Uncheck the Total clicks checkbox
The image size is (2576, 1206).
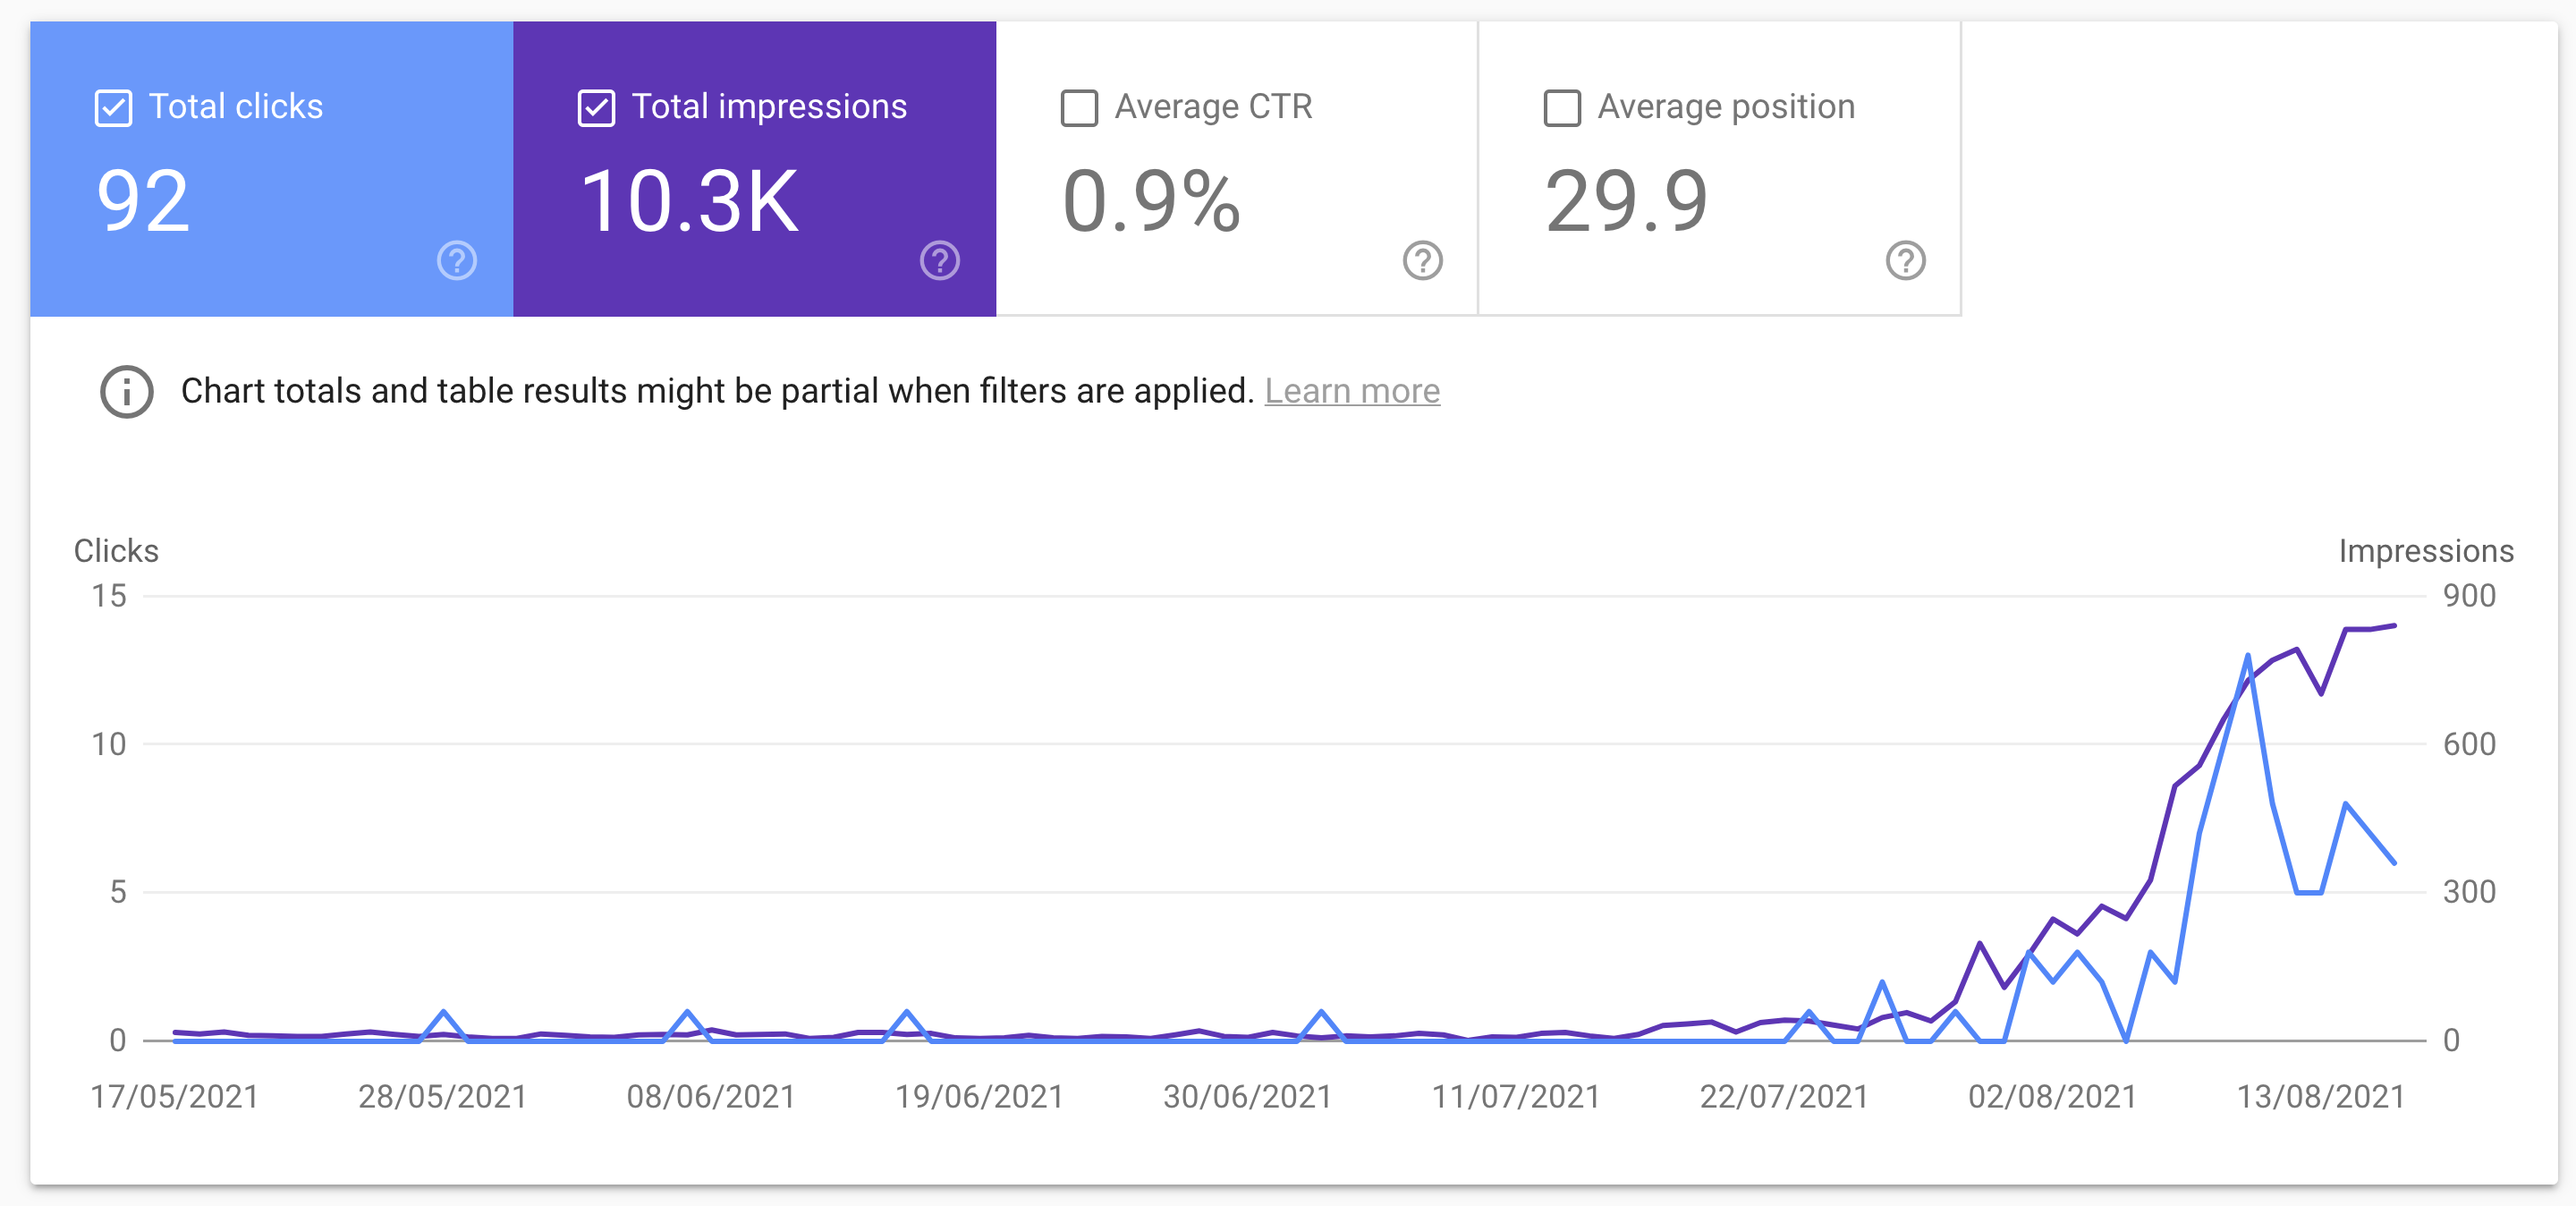(113, 108)
